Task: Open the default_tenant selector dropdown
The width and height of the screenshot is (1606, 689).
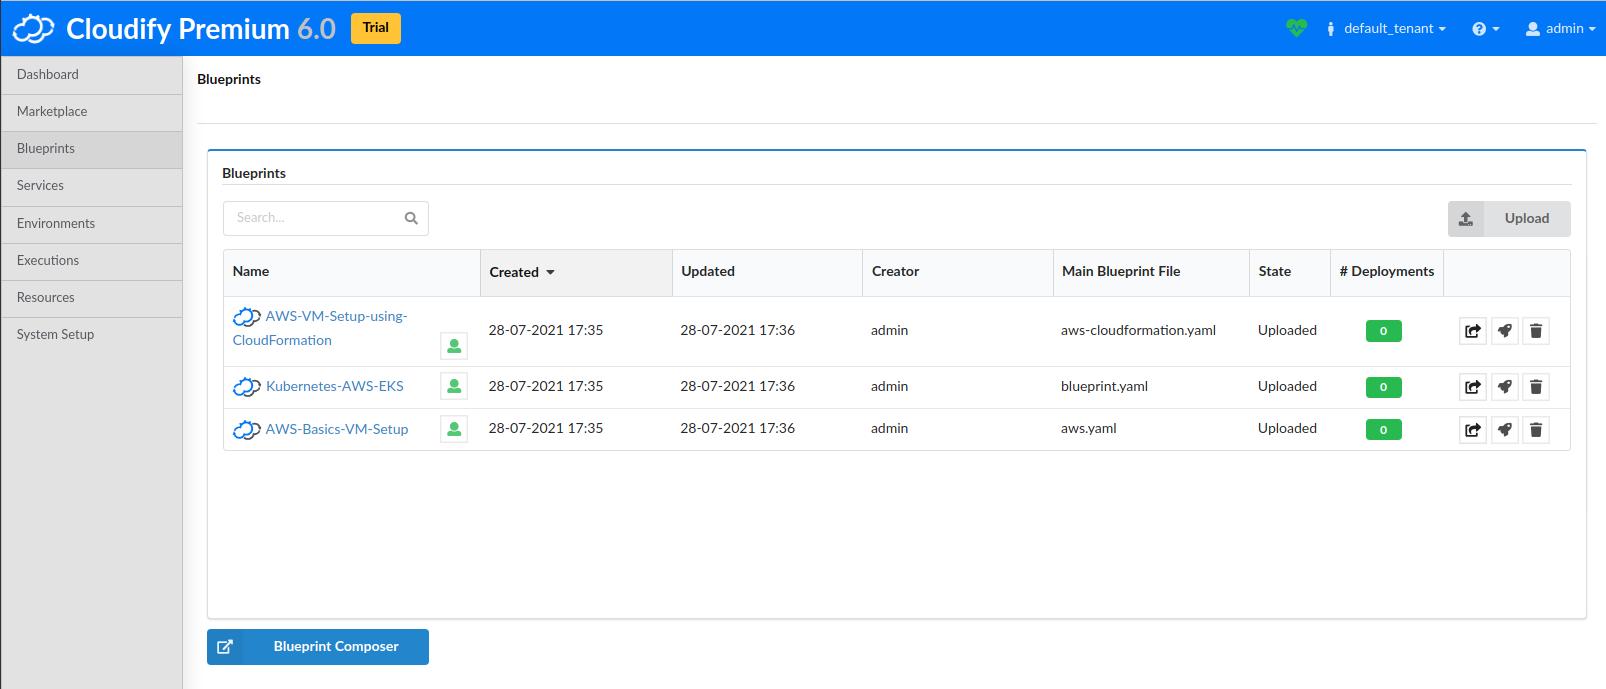Action: (1386, 29)
